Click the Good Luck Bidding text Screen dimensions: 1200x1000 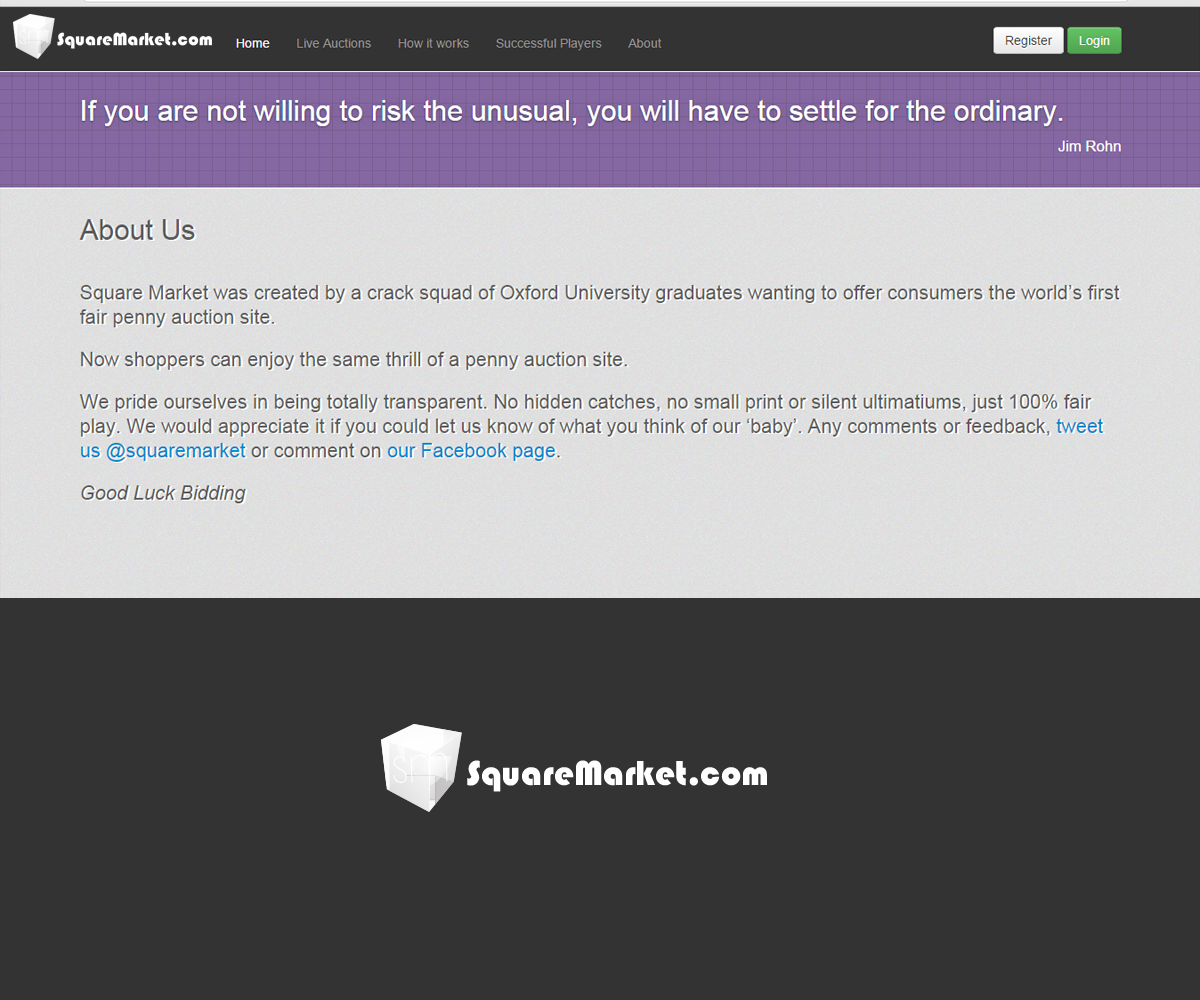click(163, 493)
